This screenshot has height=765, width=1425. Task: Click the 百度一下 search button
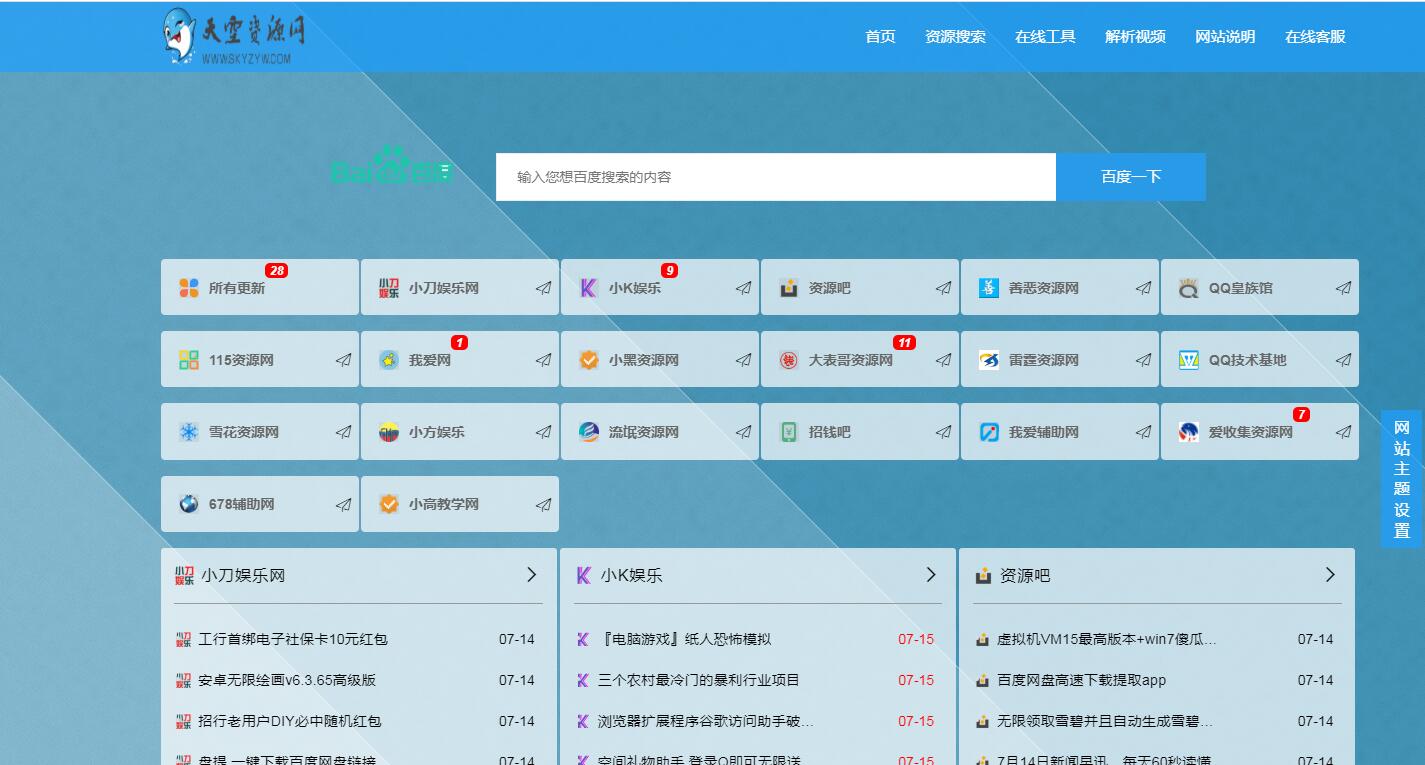tap(1131, 177)
